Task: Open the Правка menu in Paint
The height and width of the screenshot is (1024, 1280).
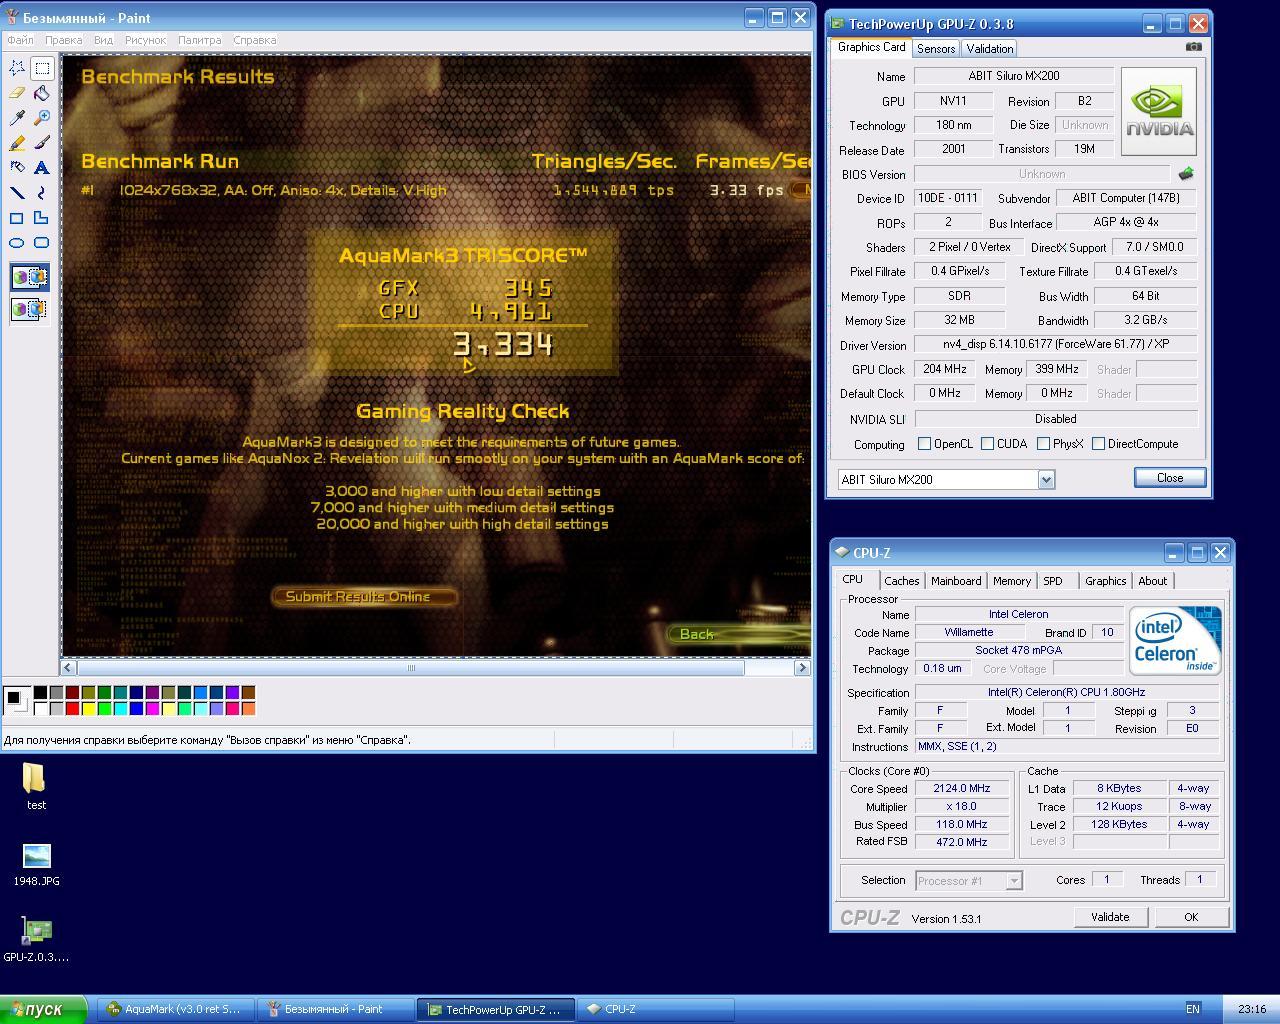Action: 63,40
